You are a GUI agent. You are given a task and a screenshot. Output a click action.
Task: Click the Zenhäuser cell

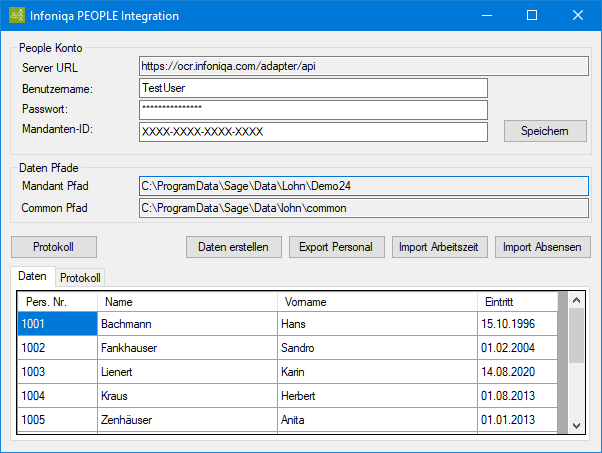(x=187, y=420)
